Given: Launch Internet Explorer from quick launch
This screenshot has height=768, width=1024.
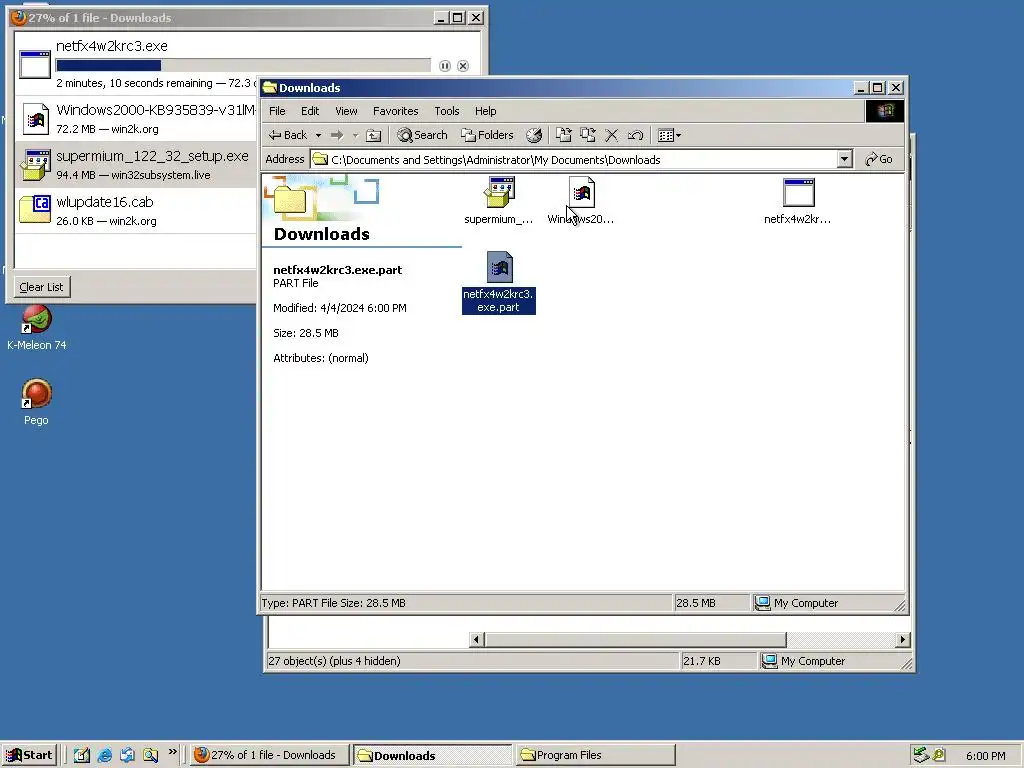Looking at the screenshot, I should (x=104, y=755).
